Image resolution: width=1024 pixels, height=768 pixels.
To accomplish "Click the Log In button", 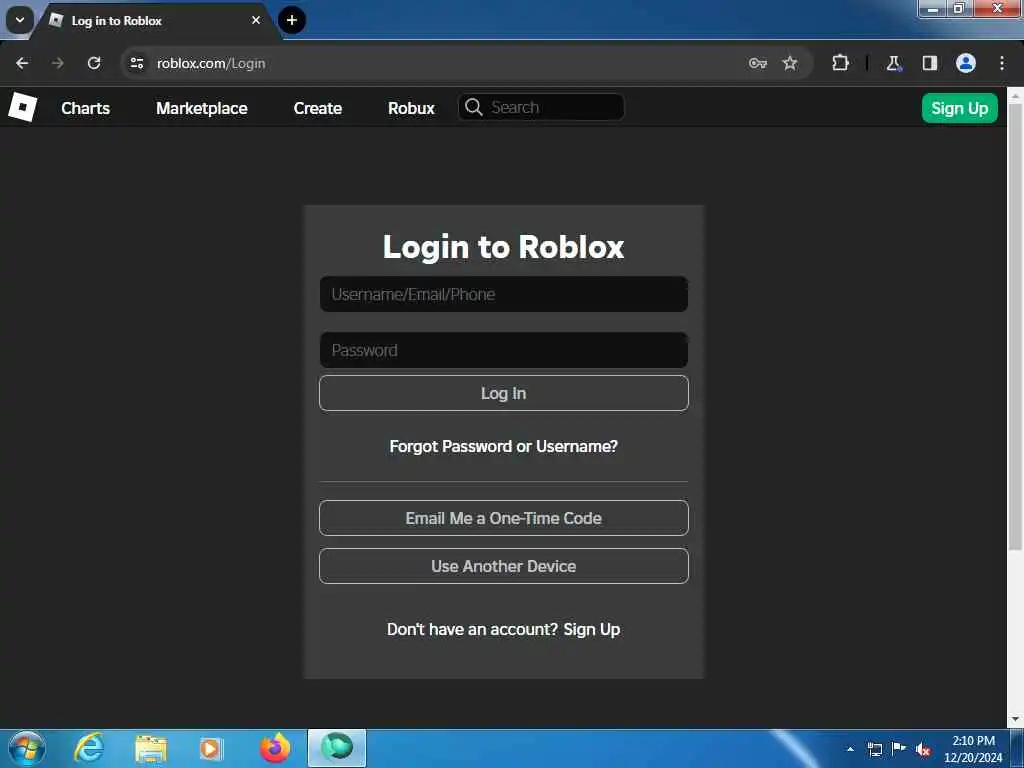I will 504,393.
